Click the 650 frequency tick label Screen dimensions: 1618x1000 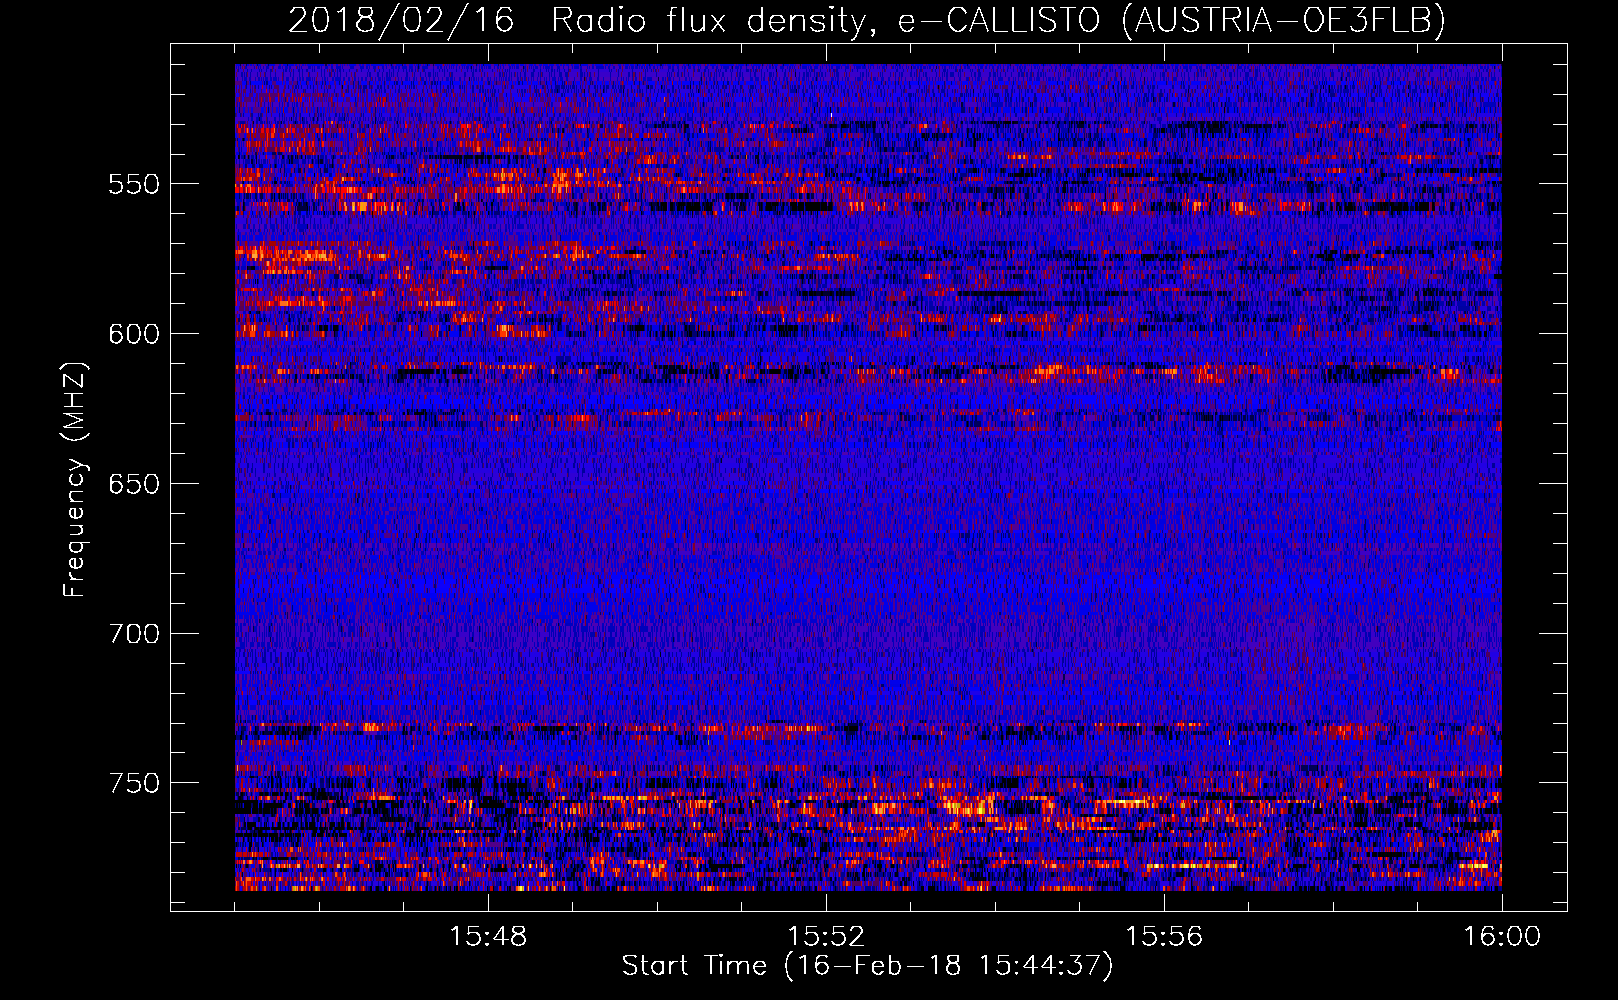point(134,484)
